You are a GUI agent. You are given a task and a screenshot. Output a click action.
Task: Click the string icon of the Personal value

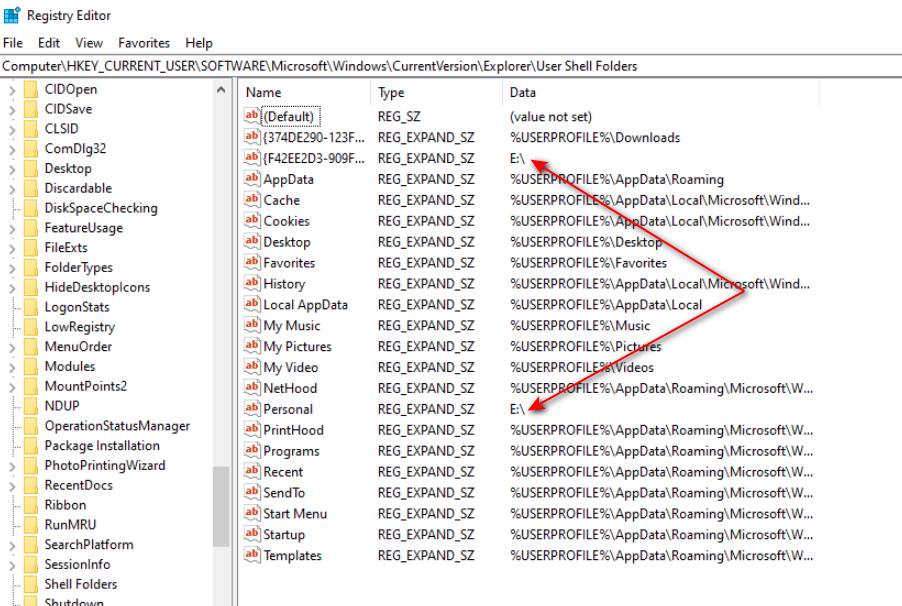(x=251, y=409)
